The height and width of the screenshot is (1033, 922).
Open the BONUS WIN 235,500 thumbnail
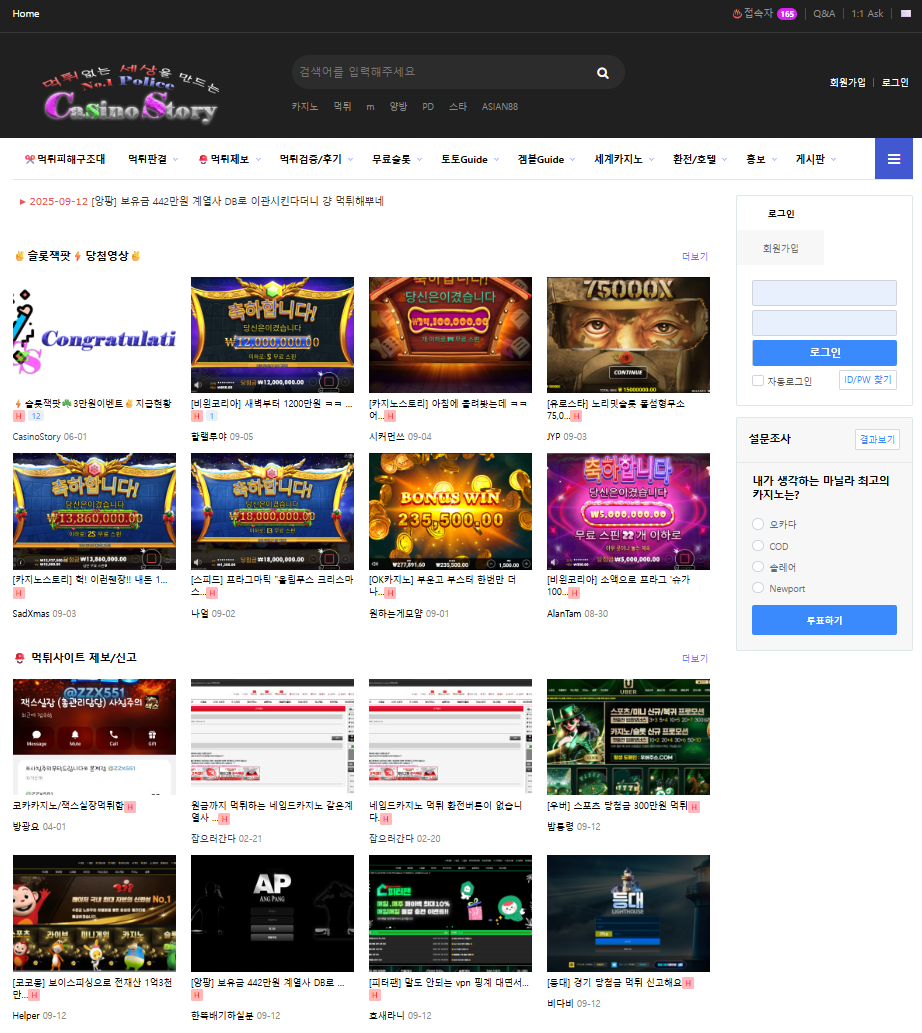point(450,511)
